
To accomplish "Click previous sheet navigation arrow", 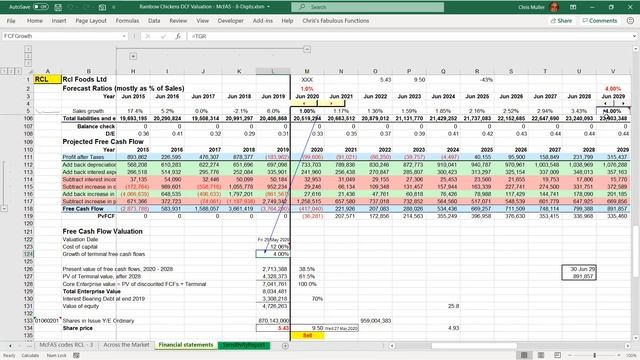I will 10,346.
